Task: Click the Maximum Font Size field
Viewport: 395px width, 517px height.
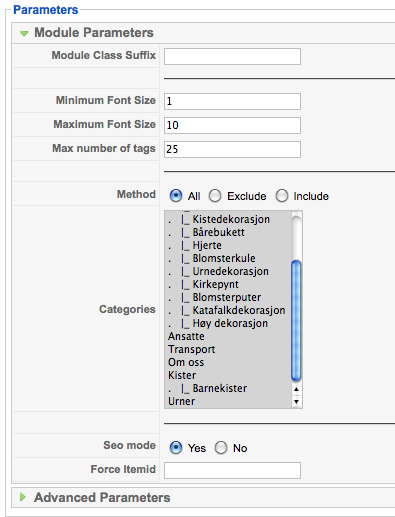Action: click(232, 125)
